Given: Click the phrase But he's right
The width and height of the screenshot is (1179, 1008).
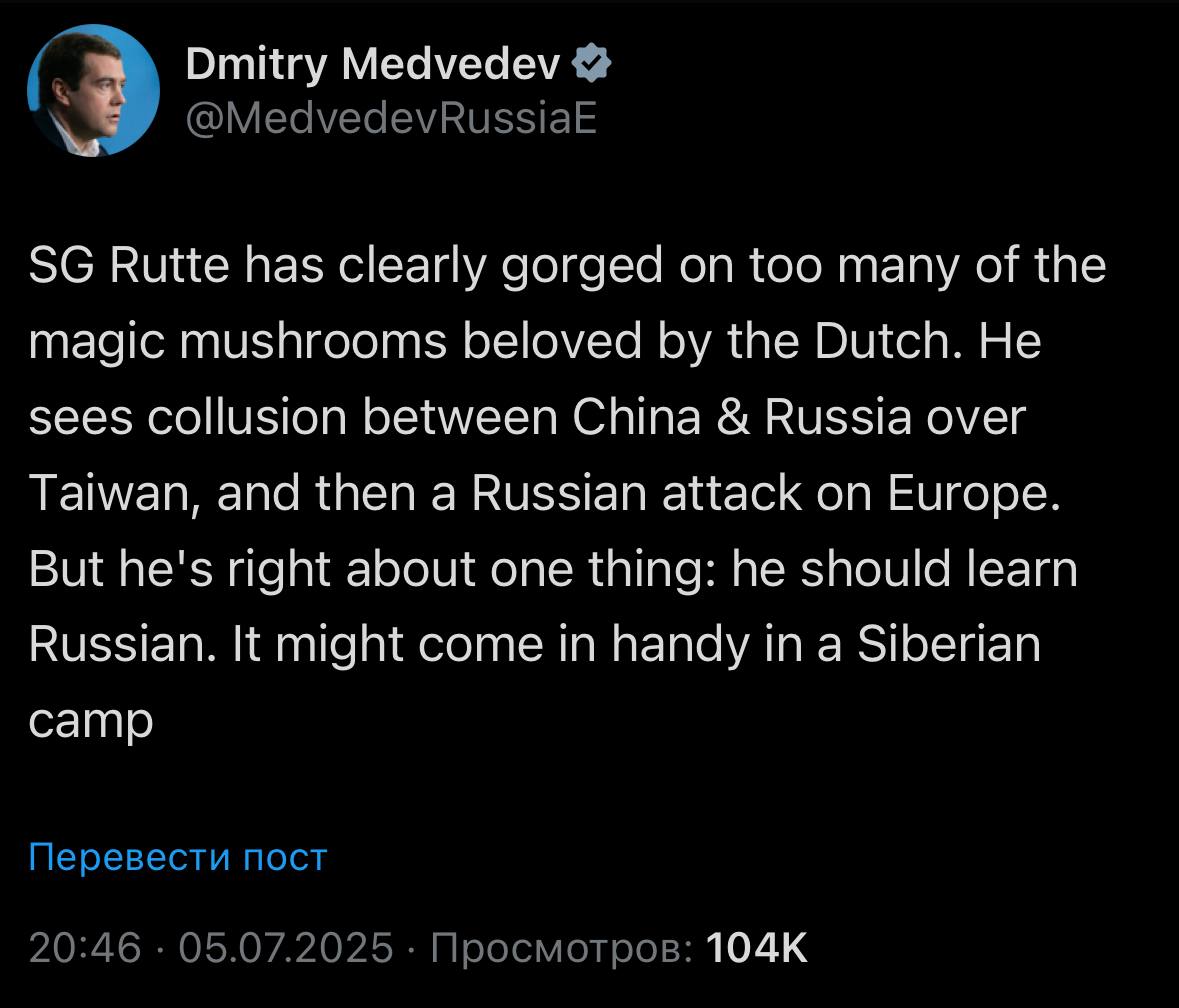Looking at the screenshot, I should [x=179, y=569].
